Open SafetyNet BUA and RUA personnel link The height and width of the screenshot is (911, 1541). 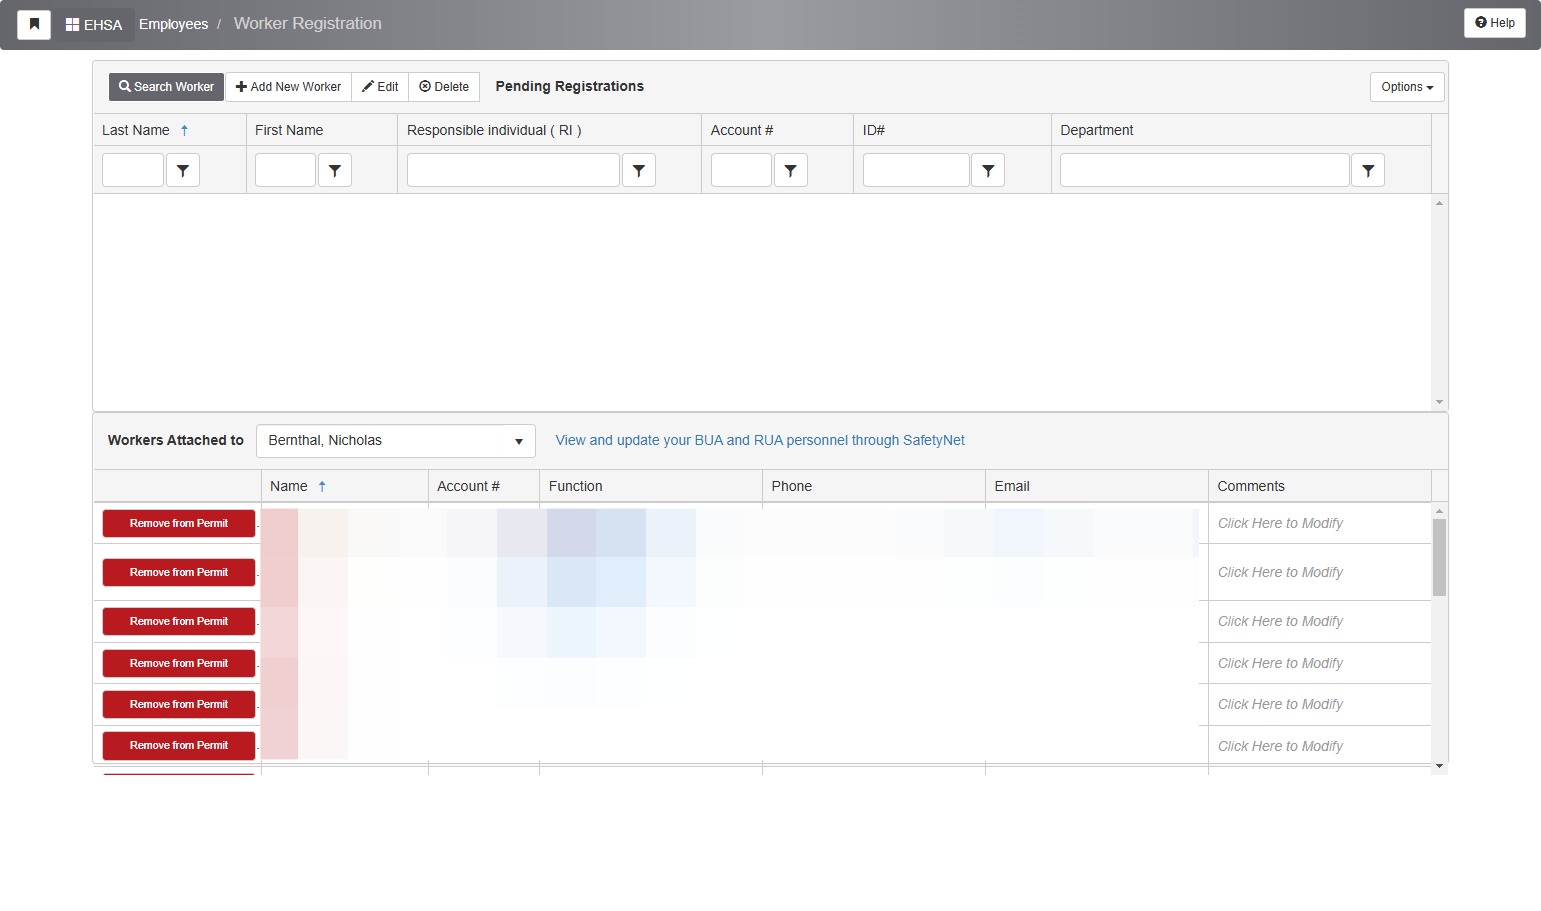tap(760, 440)
